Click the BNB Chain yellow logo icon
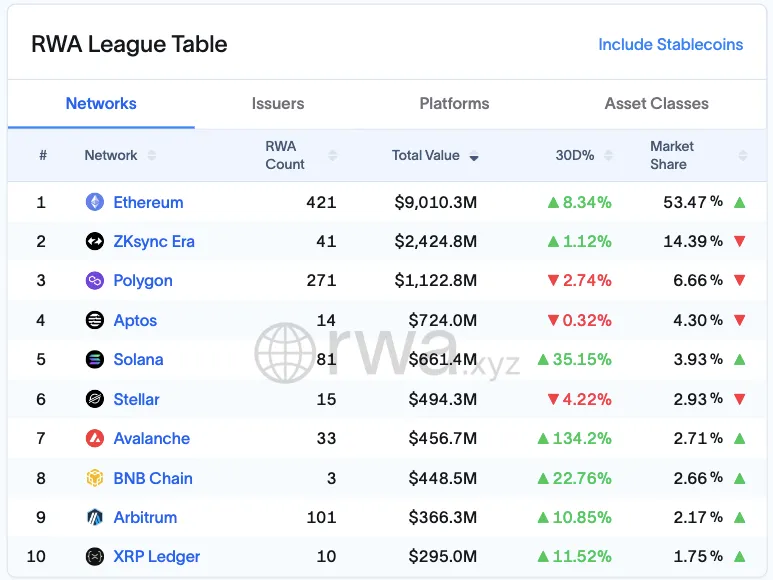773x580 pixels. point(95,478)
